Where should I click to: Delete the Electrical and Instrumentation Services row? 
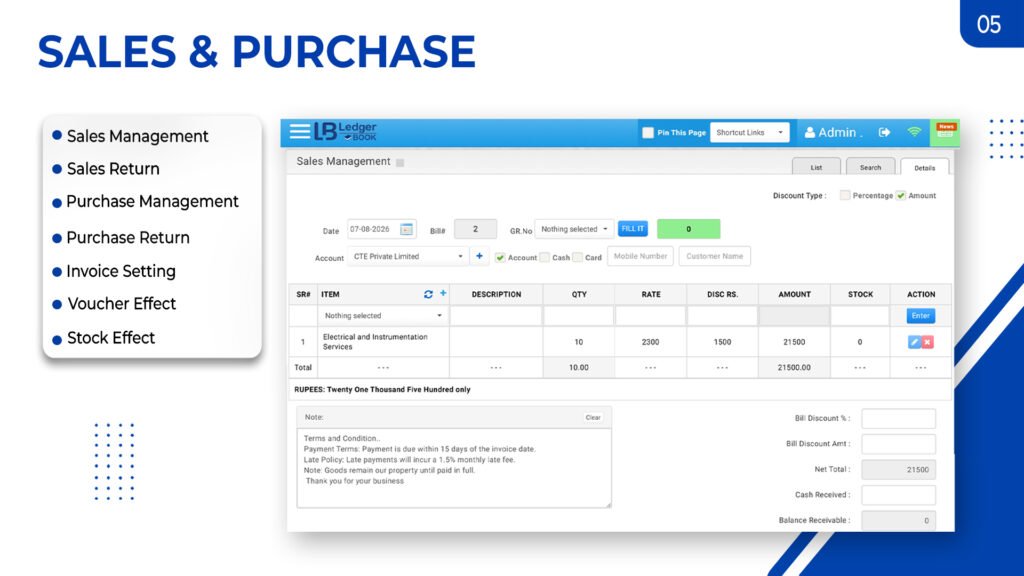point(927,342)
